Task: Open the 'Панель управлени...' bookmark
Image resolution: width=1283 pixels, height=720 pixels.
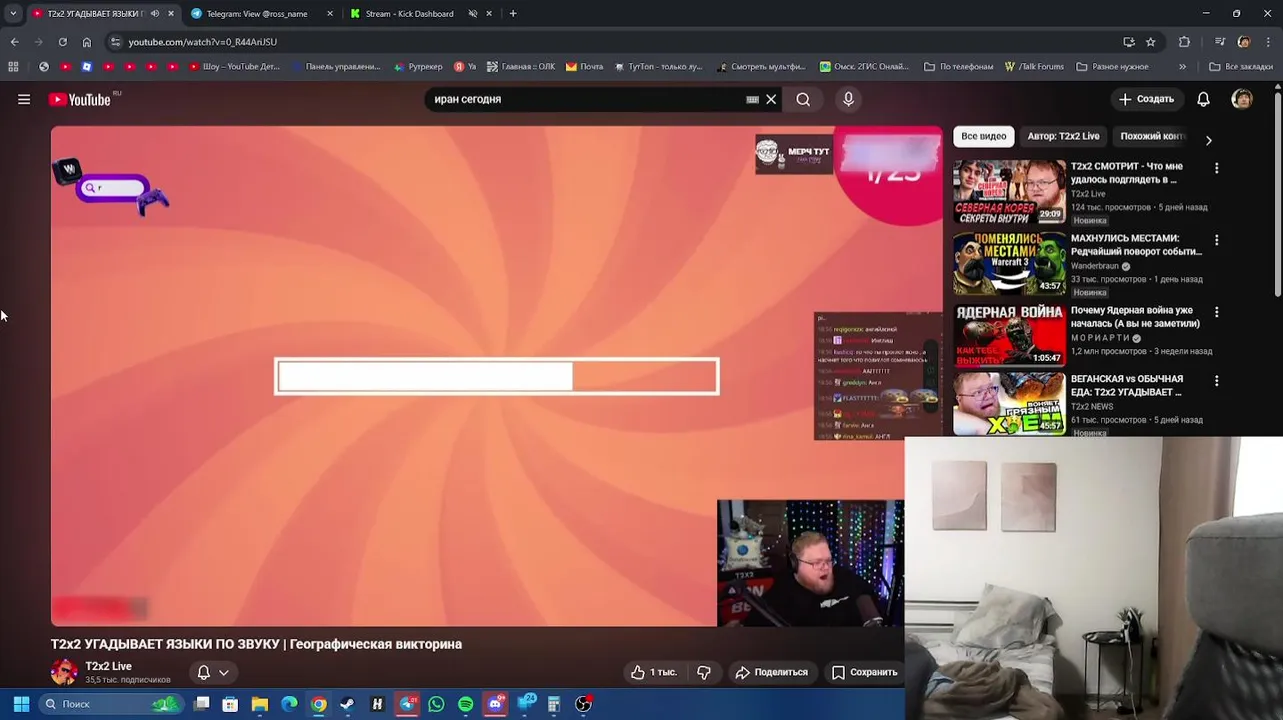Action: pyautogui.click(x=335, y=67)
